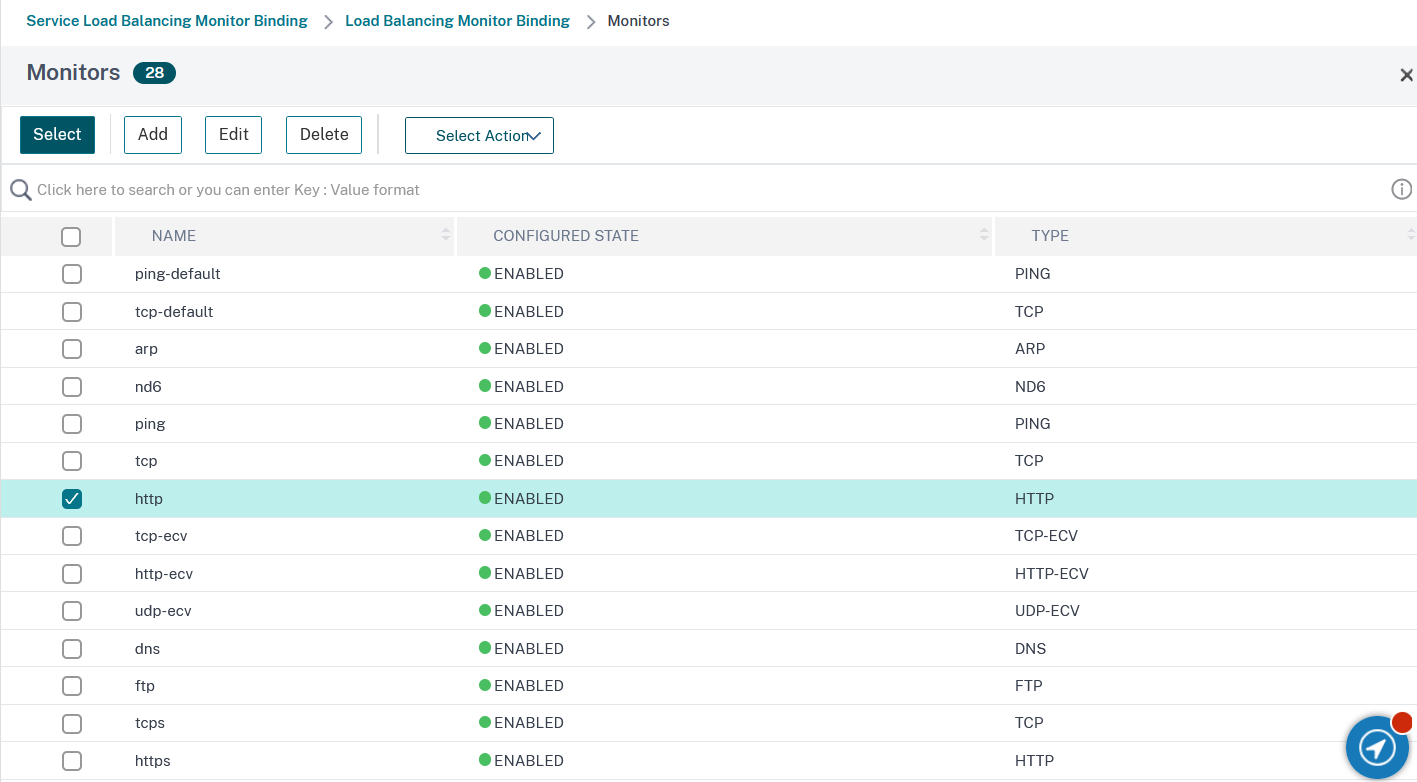
Task: Navigate to Load Balancing Monitor Binding breadcrumb
Action: (x=457, y=21)
